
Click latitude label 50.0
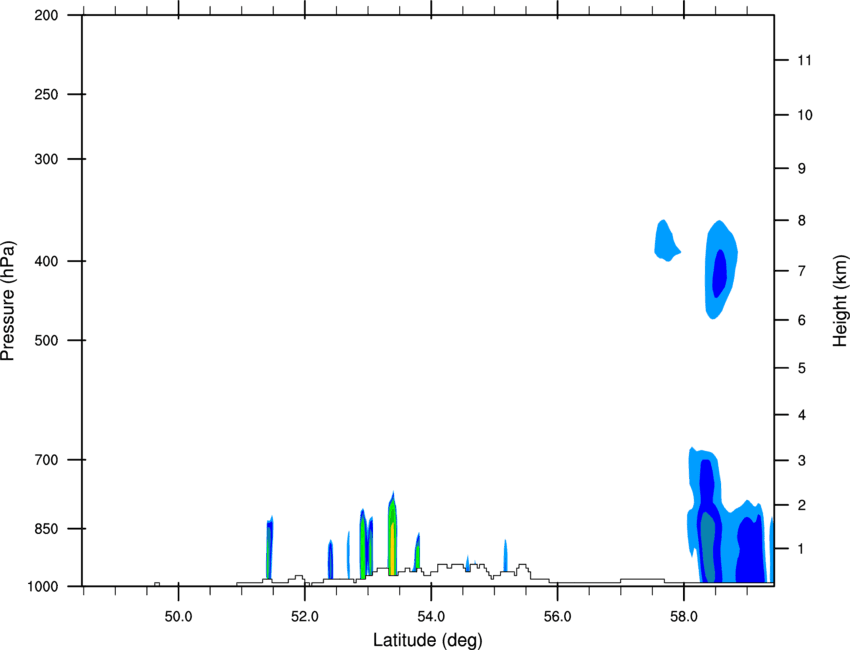pos(178,617)
